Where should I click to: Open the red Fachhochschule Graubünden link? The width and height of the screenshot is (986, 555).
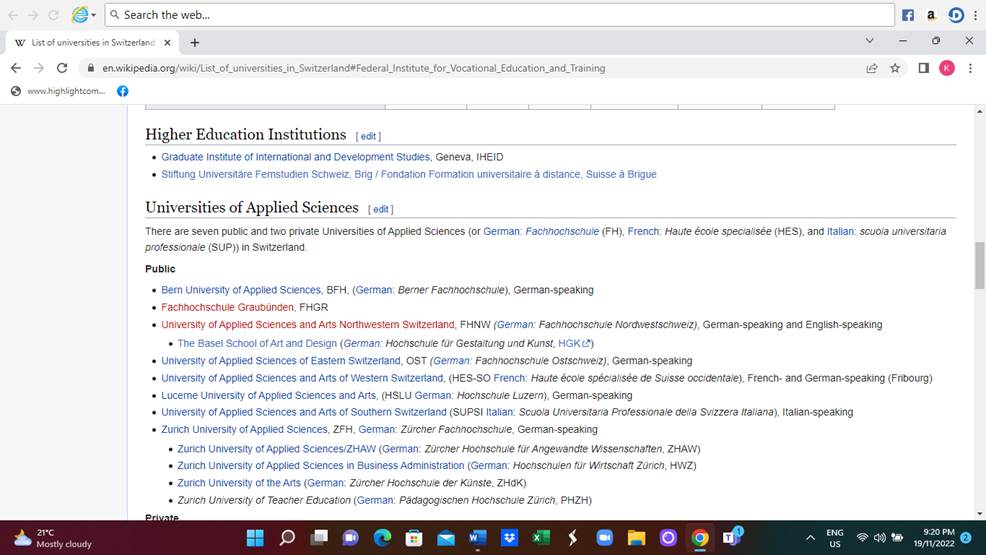pos(227,307)
